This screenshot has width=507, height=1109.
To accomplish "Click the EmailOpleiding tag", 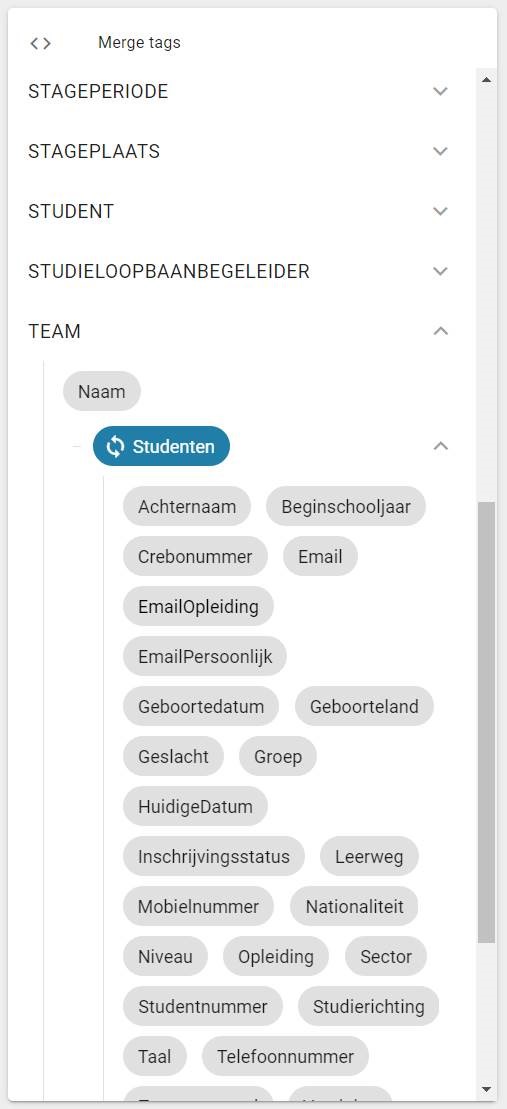I will pyautogui.click(x=198, y=606).
